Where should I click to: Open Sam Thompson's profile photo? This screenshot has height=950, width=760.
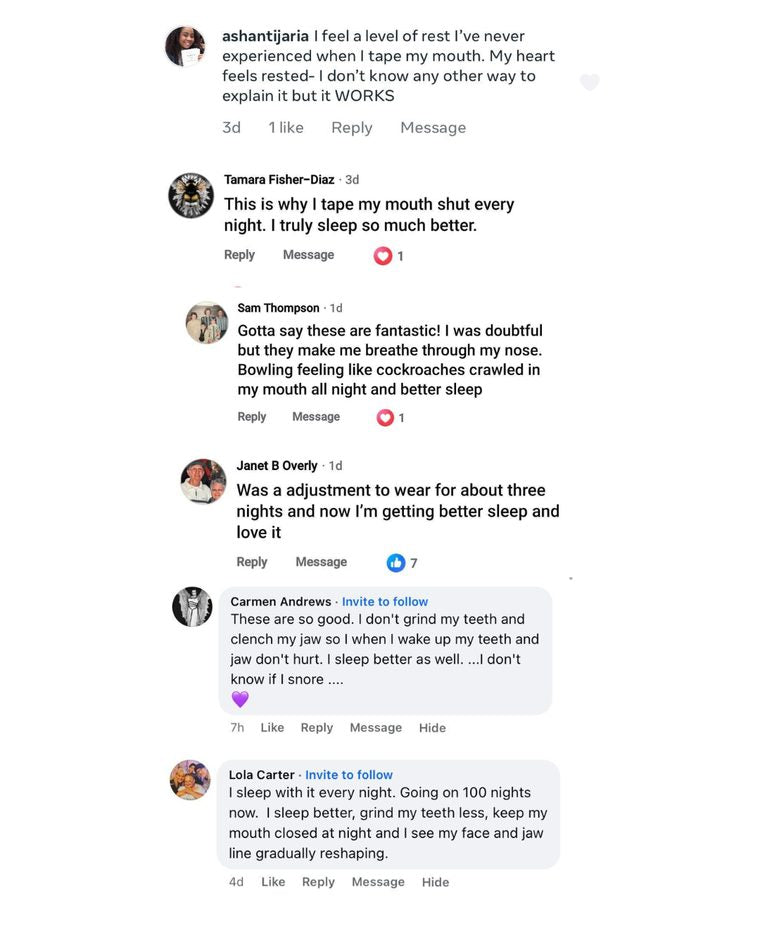pos(207,322)
